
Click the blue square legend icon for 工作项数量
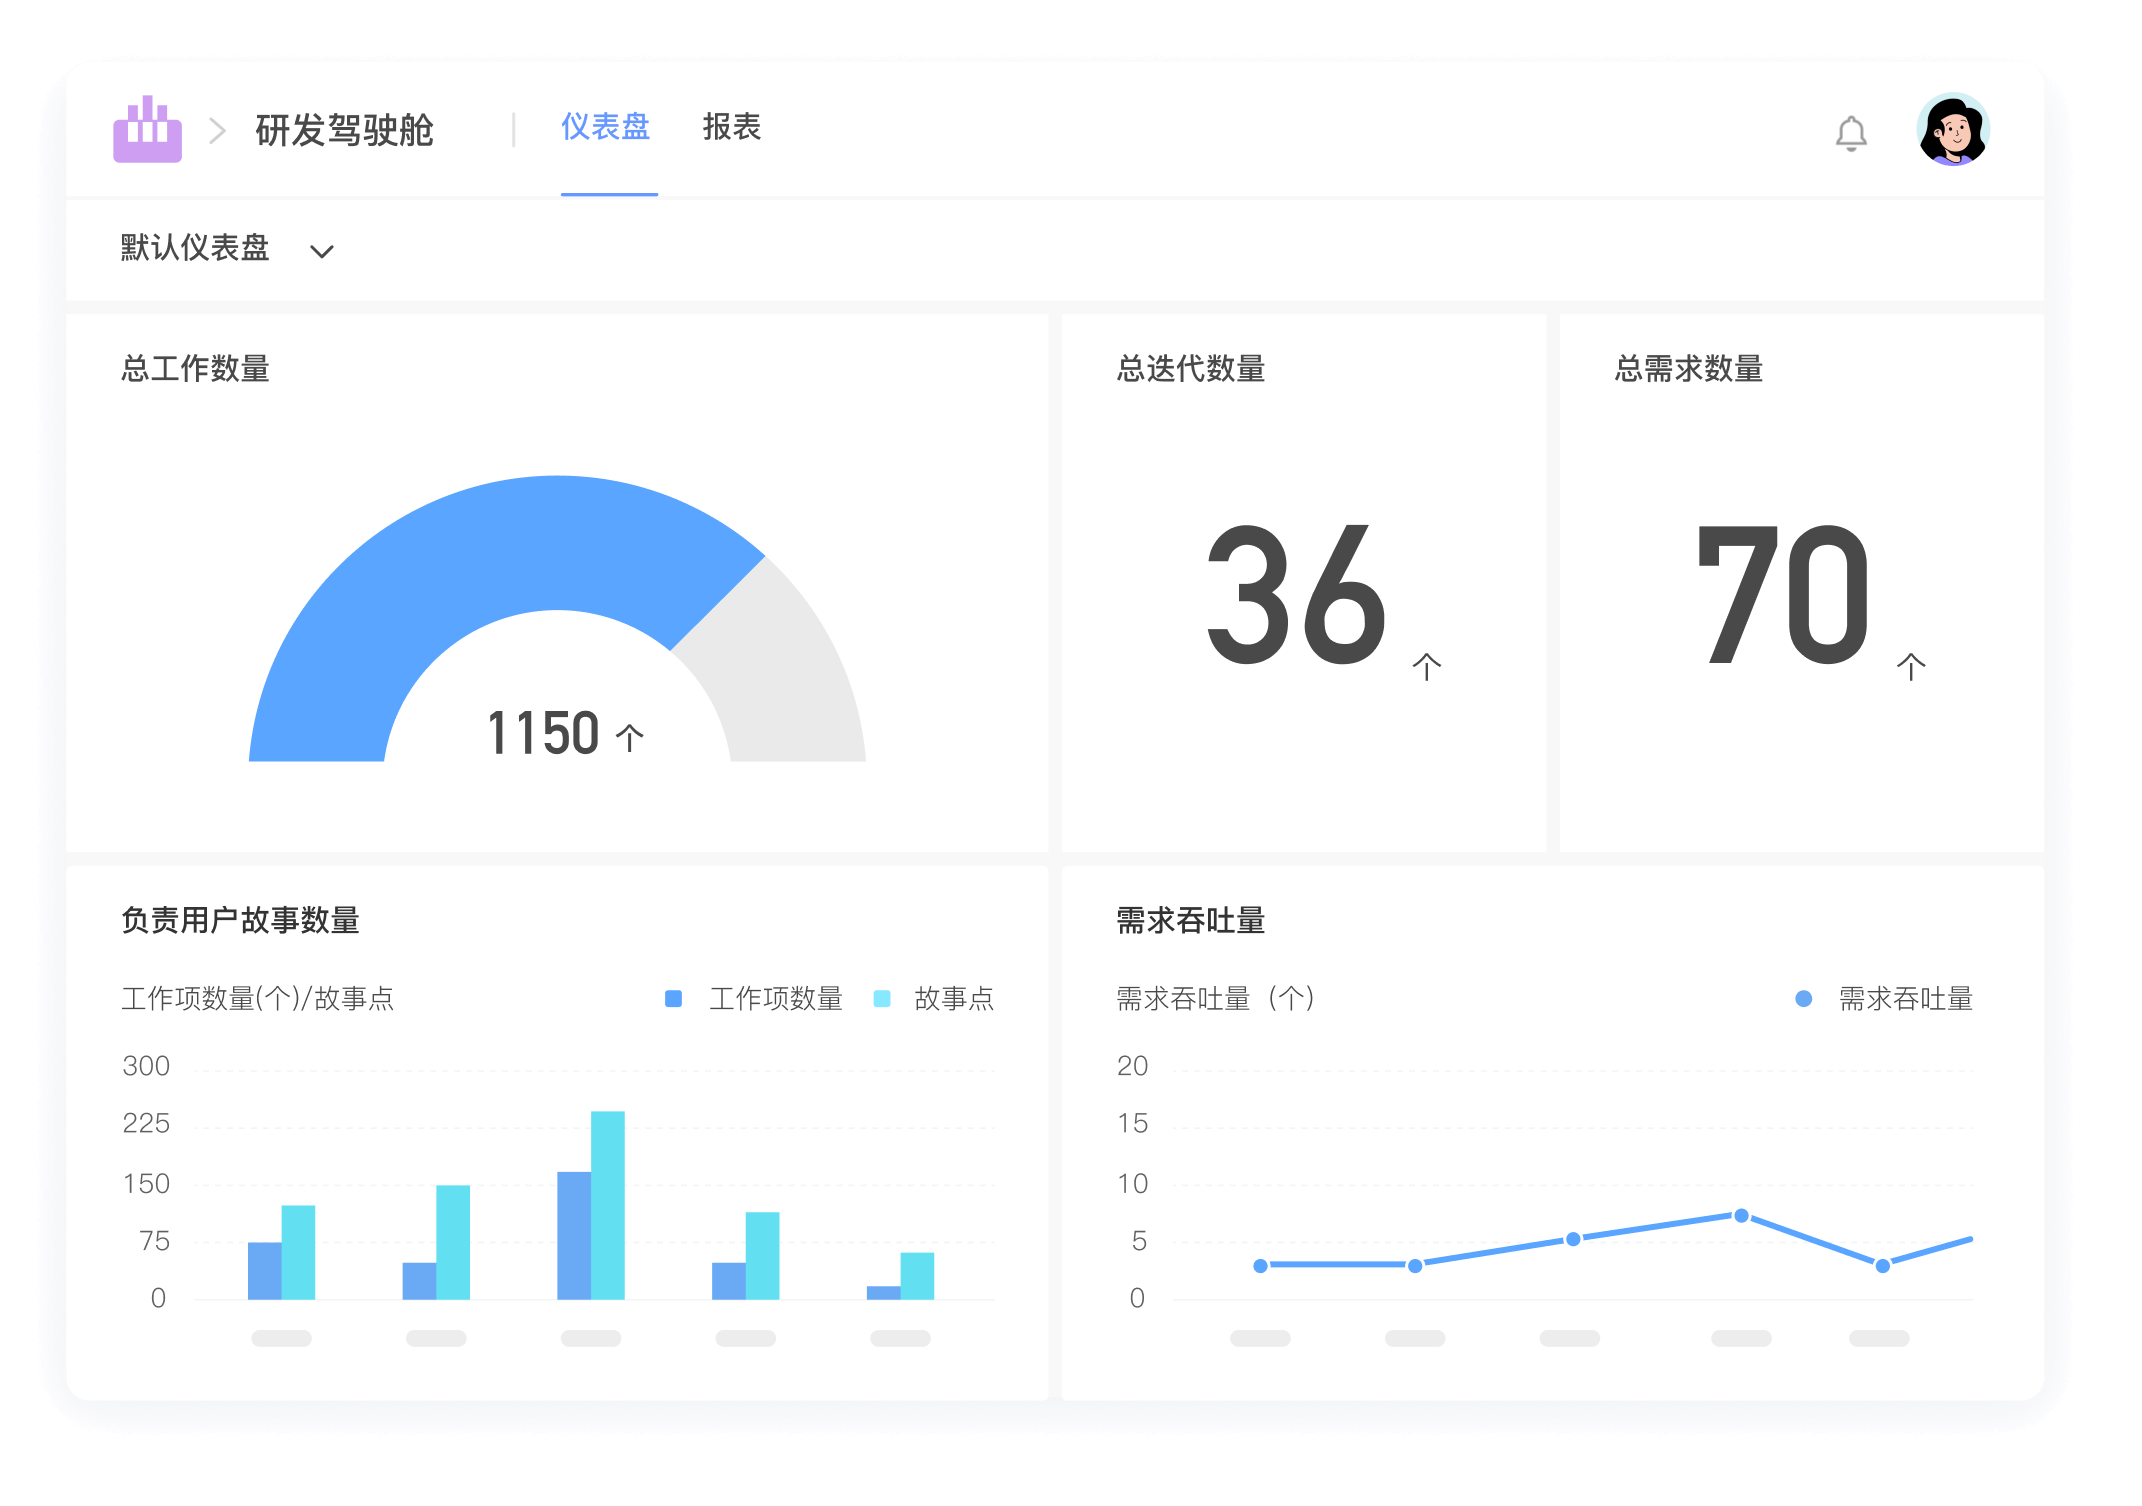[x=674, y=997]
